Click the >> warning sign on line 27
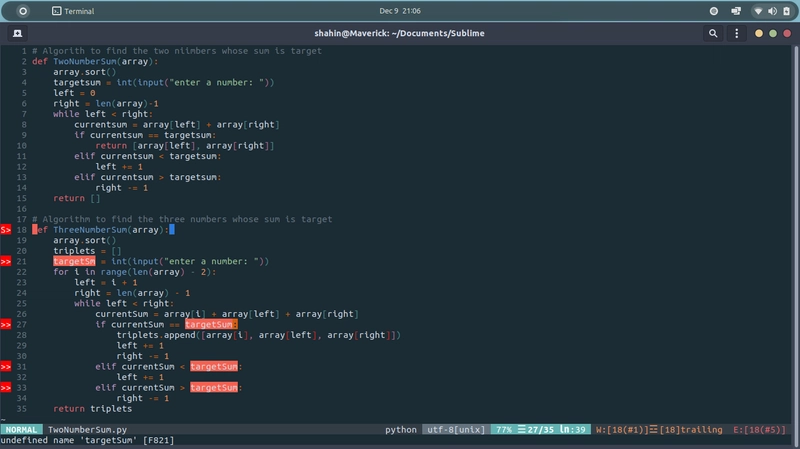Viewport: 800px width, 449px height. (x=6, y=325)
